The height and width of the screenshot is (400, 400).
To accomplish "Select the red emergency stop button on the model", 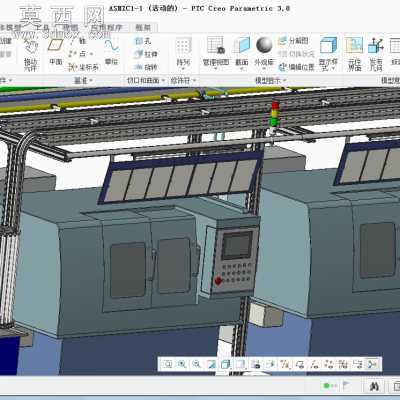I will [218, 280].
